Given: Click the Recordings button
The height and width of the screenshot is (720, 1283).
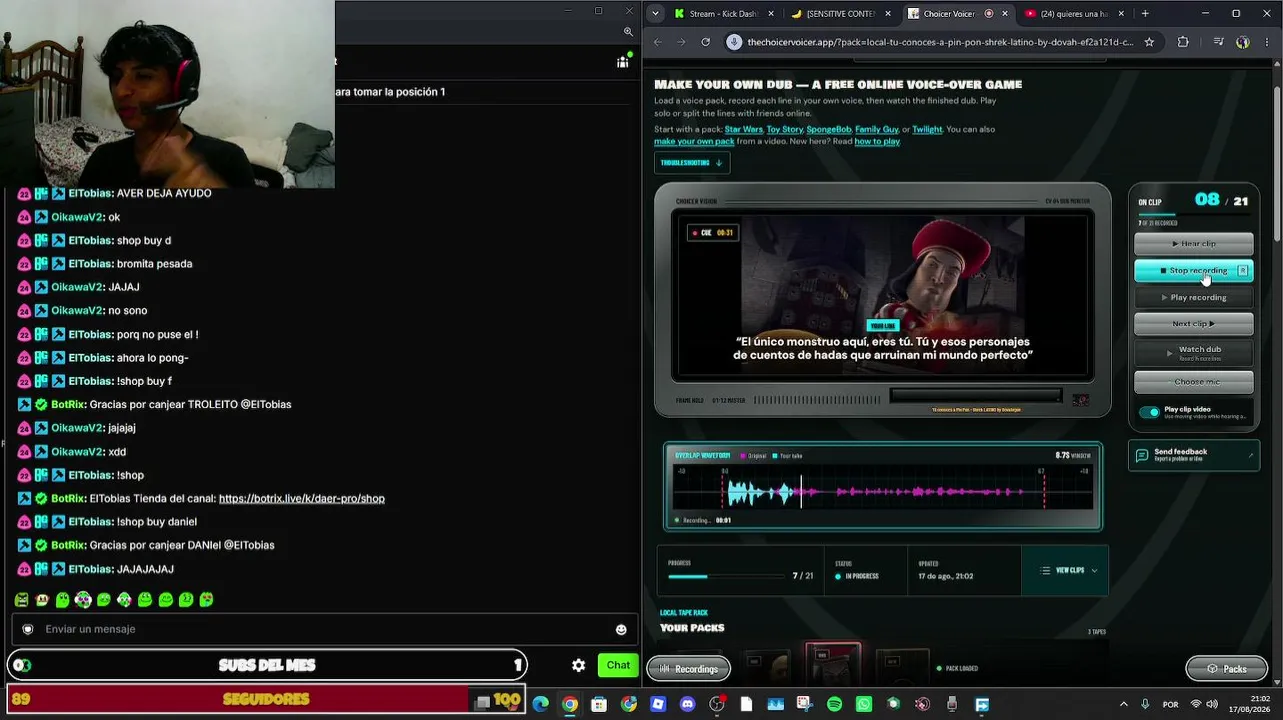Looking at the screenshot, I should point(689,669).
